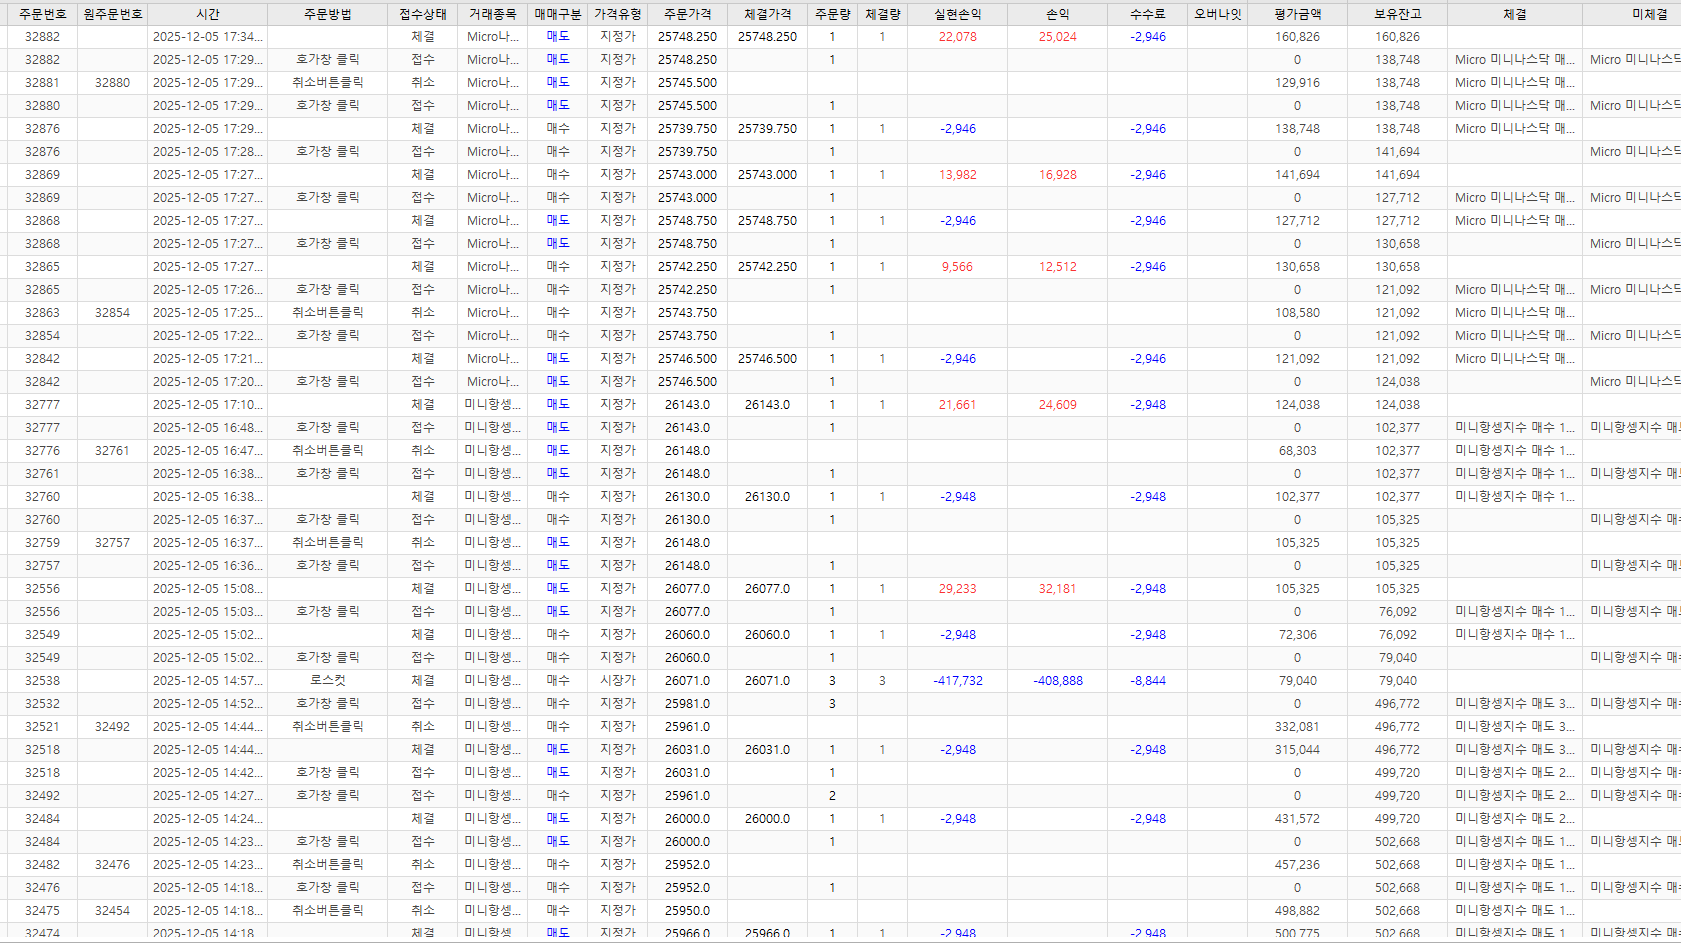Select the 주문방법 column header
Image resolution: width=1681 pixels, height=943 pixels.
[x=327, y=14]
